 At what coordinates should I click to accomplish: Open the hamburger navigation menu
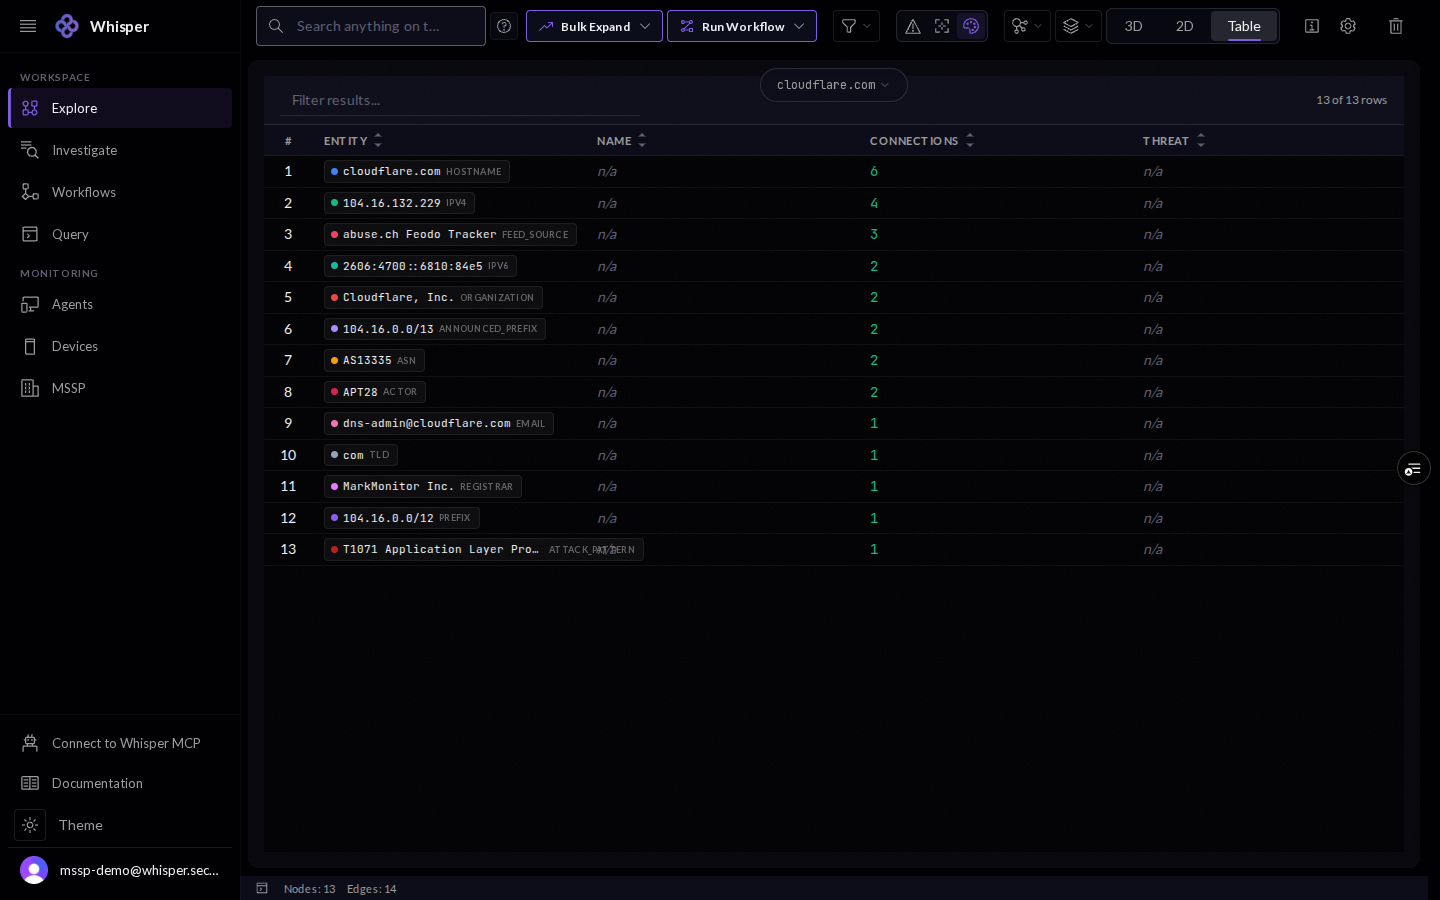pos(28,26)
